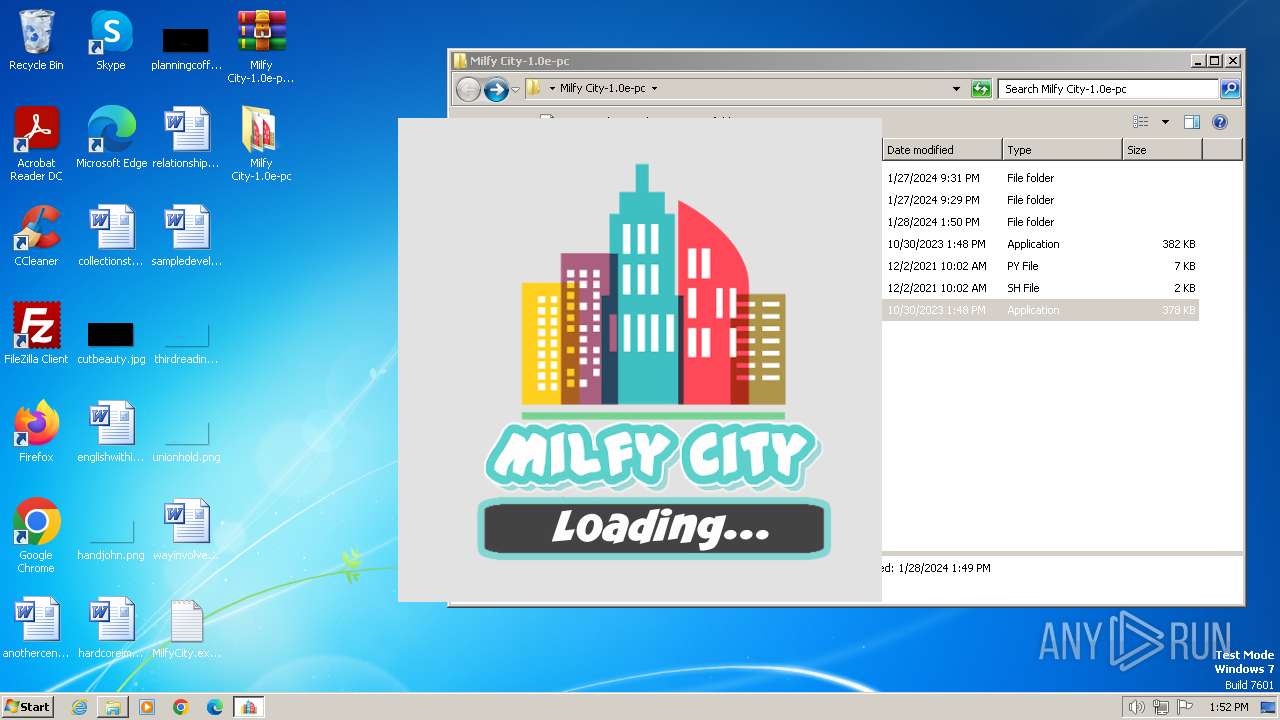The width and height of the screenshot is (1280, 720).
Task: Open Microsoft Edge desktop shortcut
Action: point(111,138)
